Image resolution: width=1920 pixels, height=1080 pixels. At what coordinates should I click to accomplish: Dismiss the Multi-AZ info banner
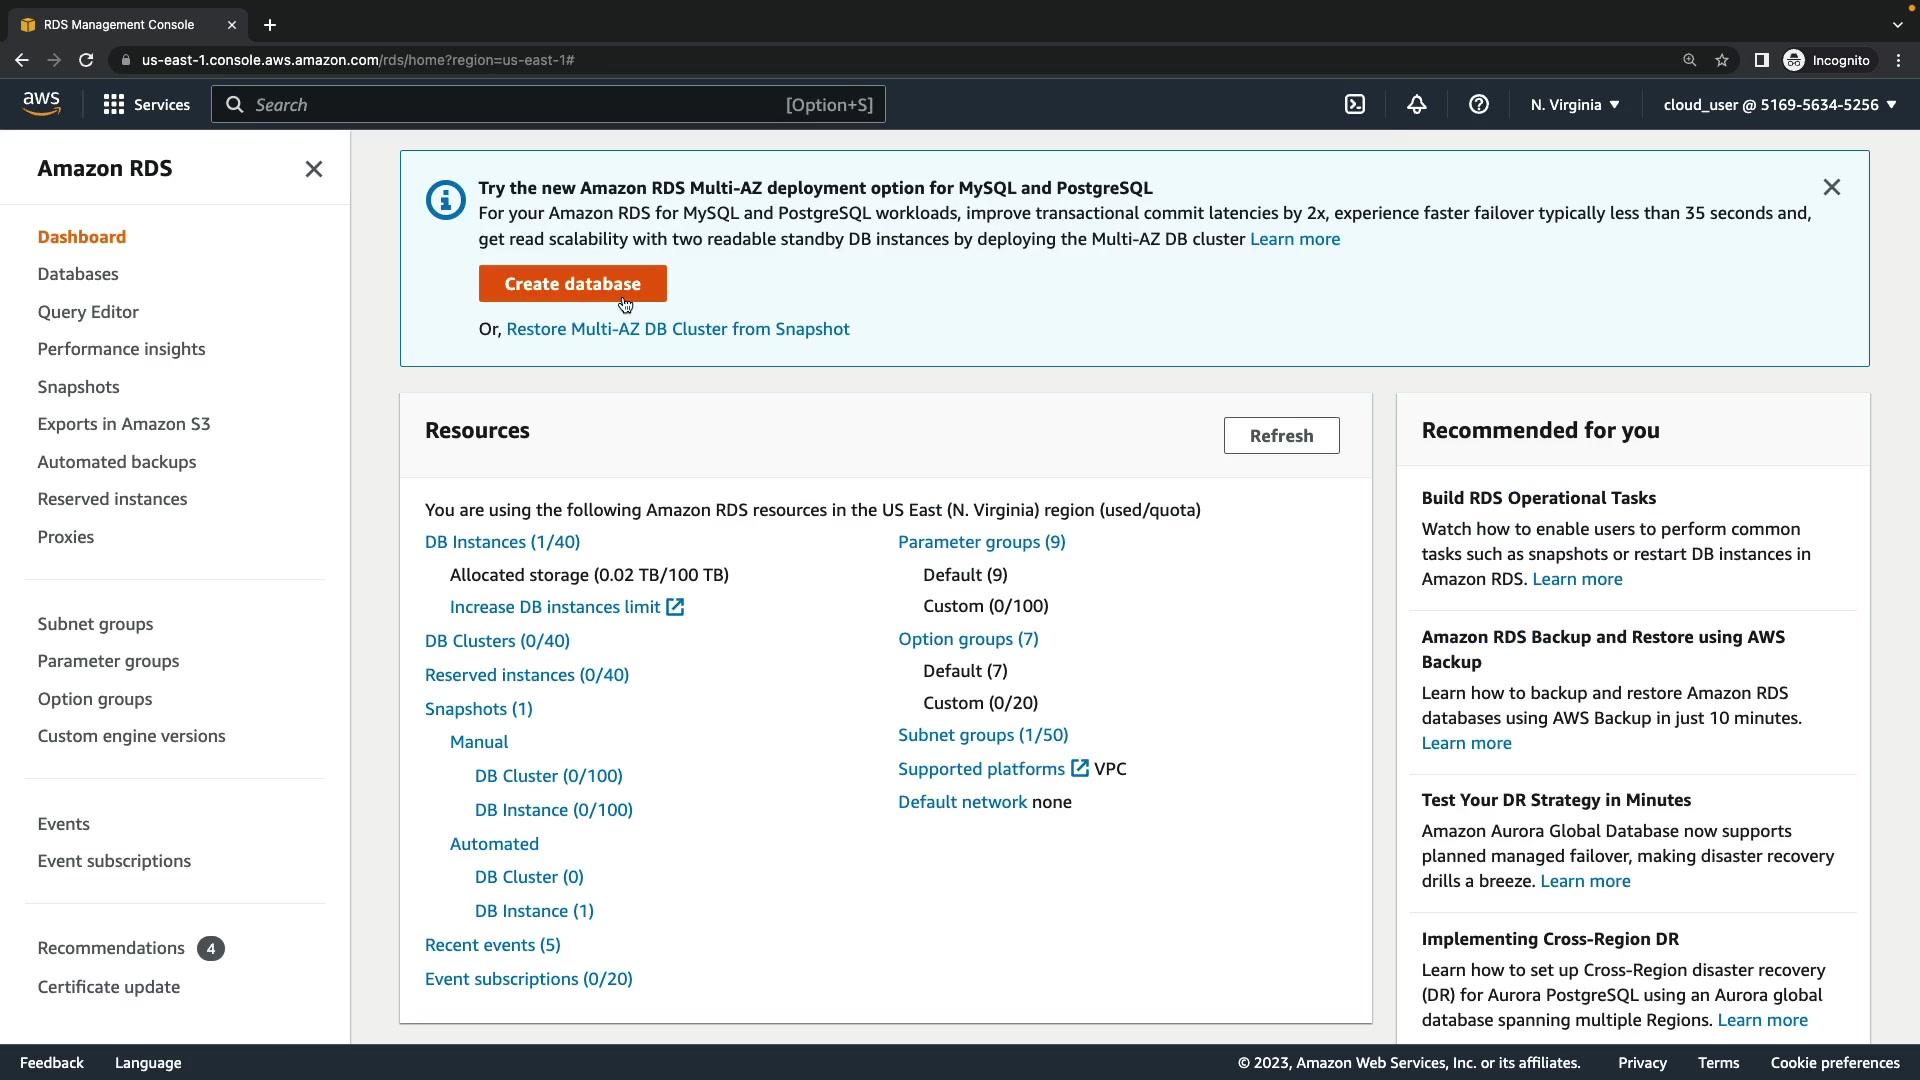pyautogui.click(x=1832, y=187)
